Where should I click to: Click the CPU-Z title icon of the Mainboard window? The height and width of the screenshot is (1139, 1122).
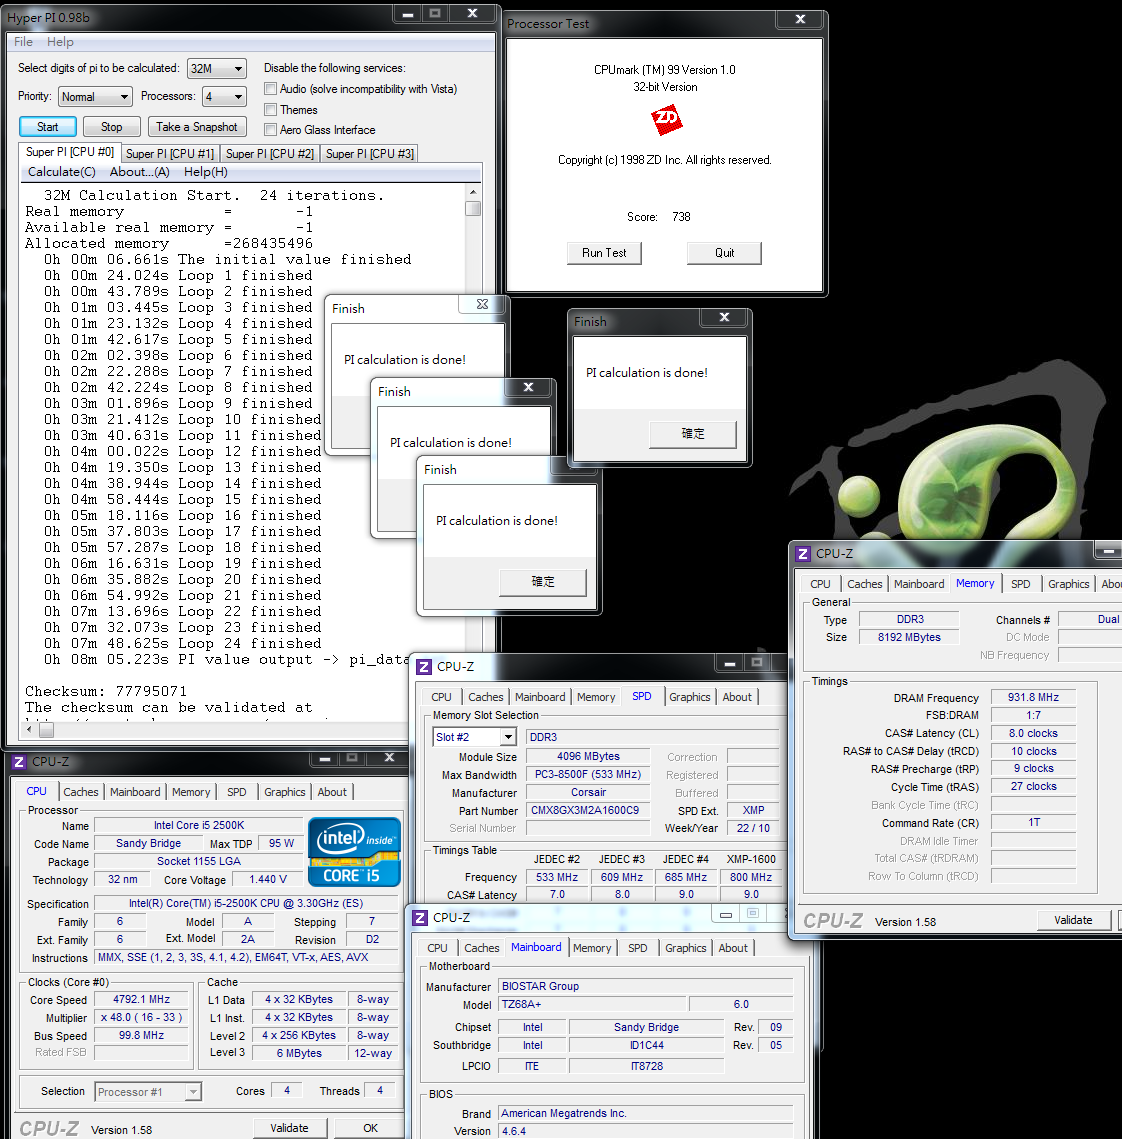(x=420, y=917)
